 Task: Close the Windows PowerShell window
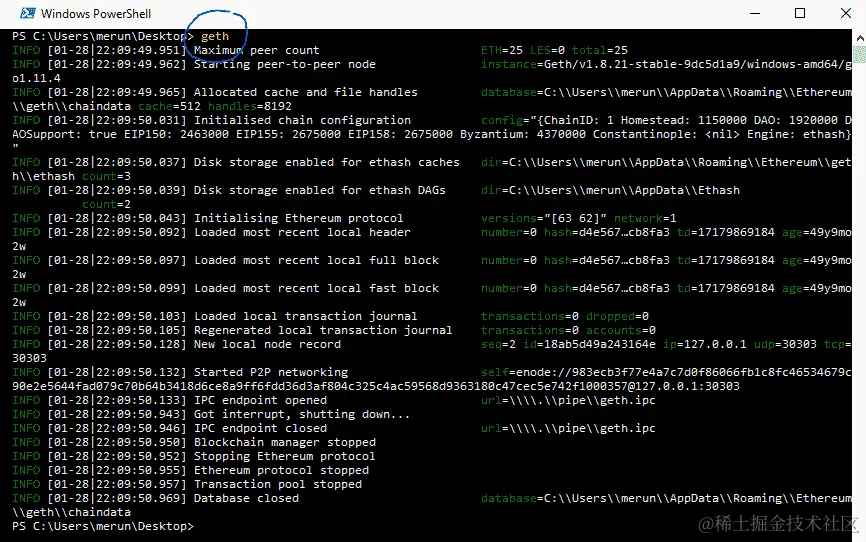tap(846, 13)
